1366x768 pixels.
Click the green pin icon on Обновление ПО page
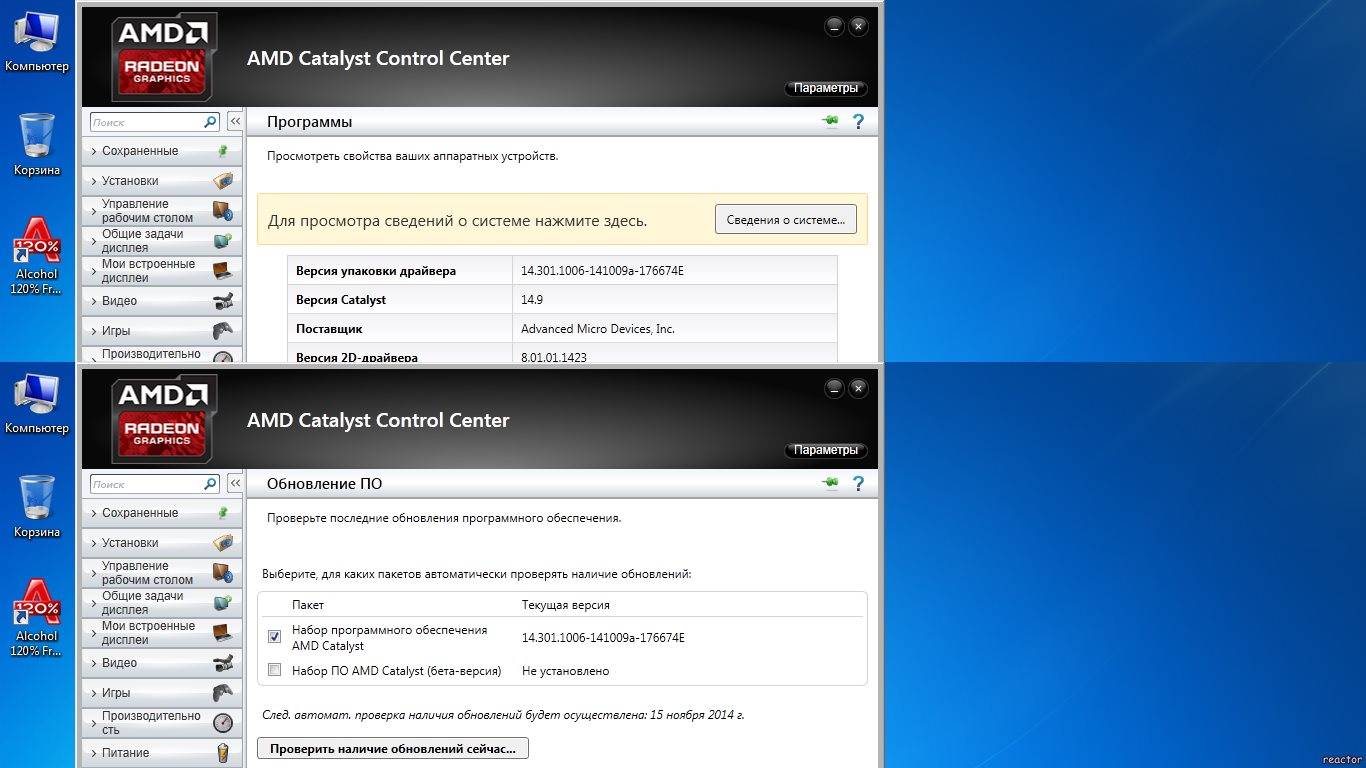830,484
